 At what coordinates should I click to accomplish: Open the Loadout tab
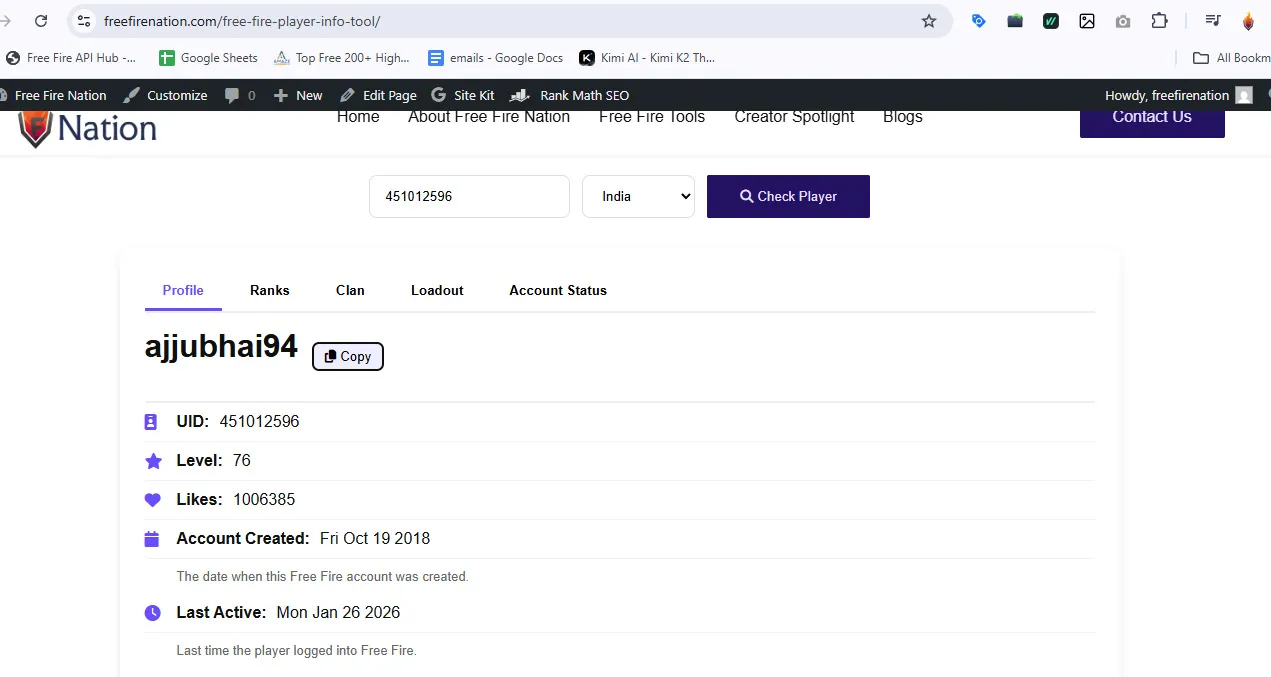pyautogui.click(x=437, y=290)
